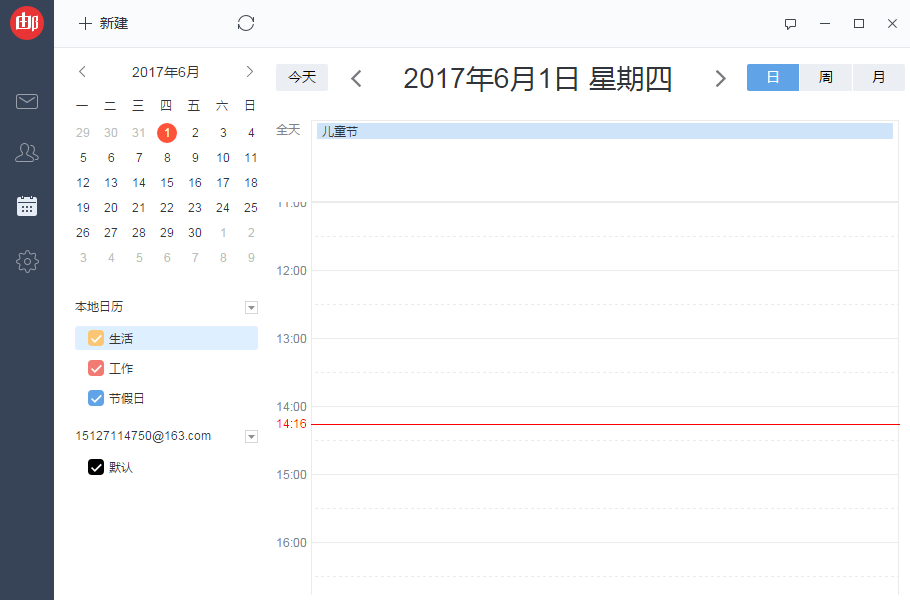Click the next day arrow beside the date heading
The width and height of the screenshot is (910, 600).
click(721, 77)
